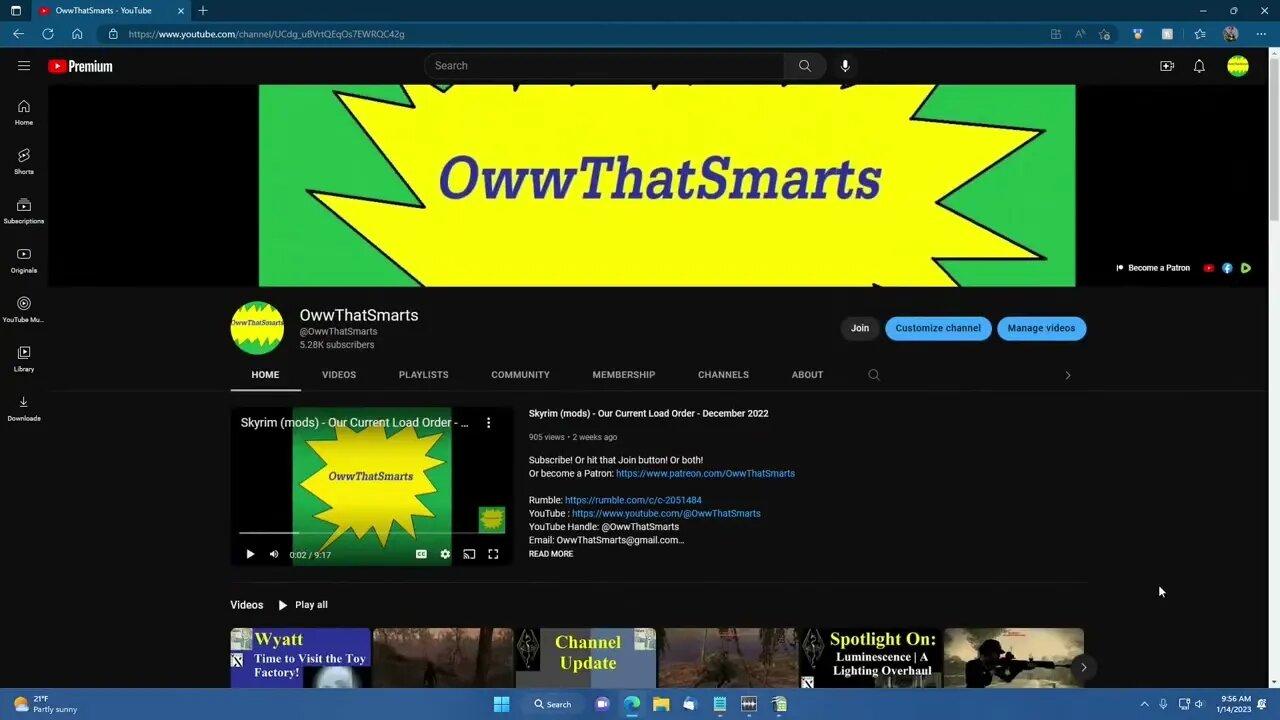The image size is (1280, 720).
Task: Expand description with READ MORE
Action: tap(551, 554)
